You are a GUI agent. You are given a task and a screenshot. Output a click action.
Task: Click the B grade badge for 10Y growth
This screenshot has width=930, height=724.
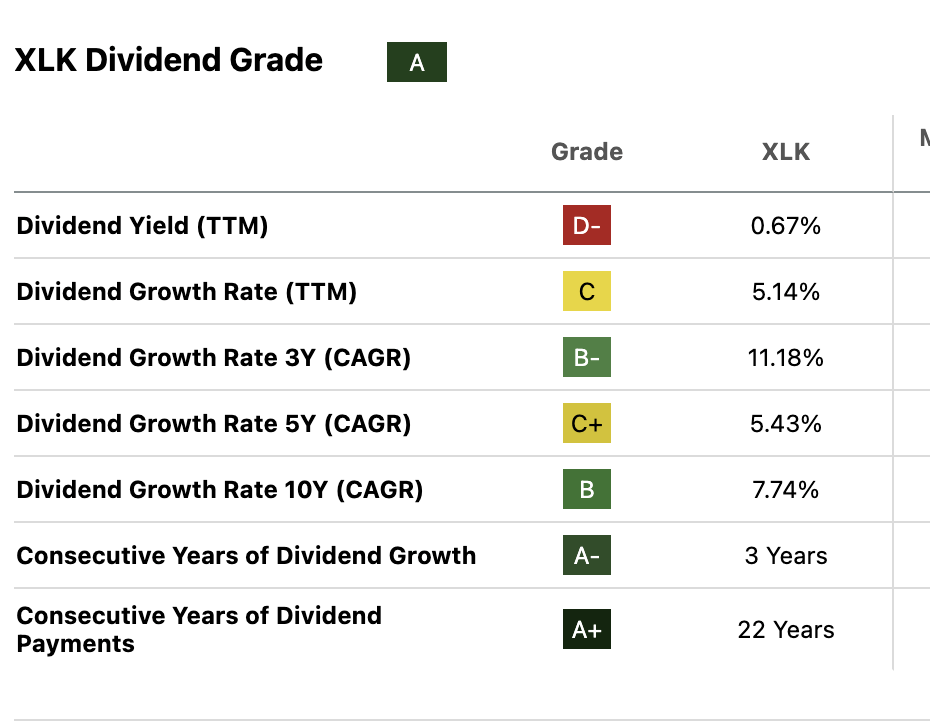tap(587, 490)
